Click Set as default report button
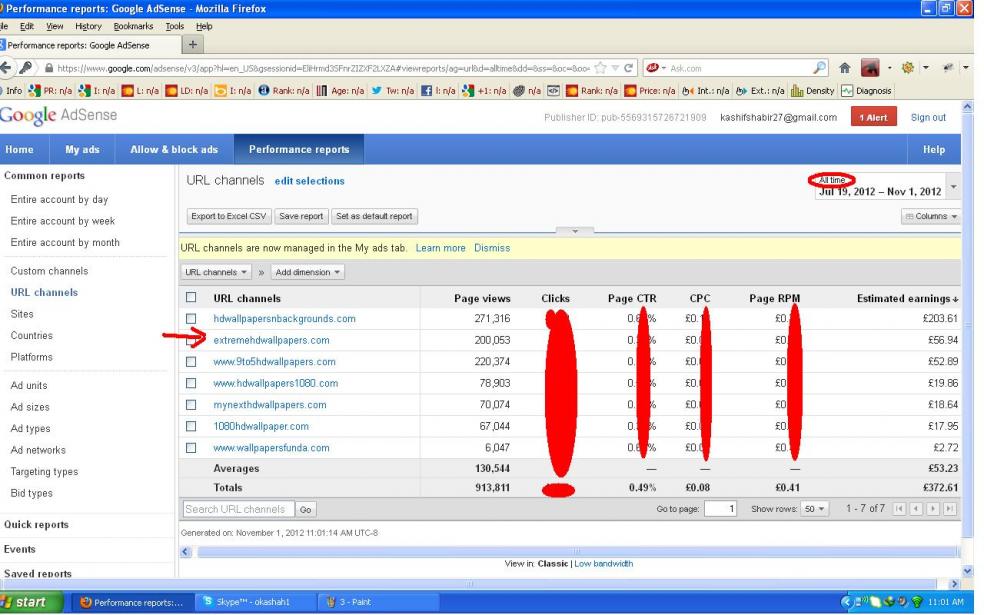Screen dimensions: 984x615 pyautogui.click(x=374, y=217)
